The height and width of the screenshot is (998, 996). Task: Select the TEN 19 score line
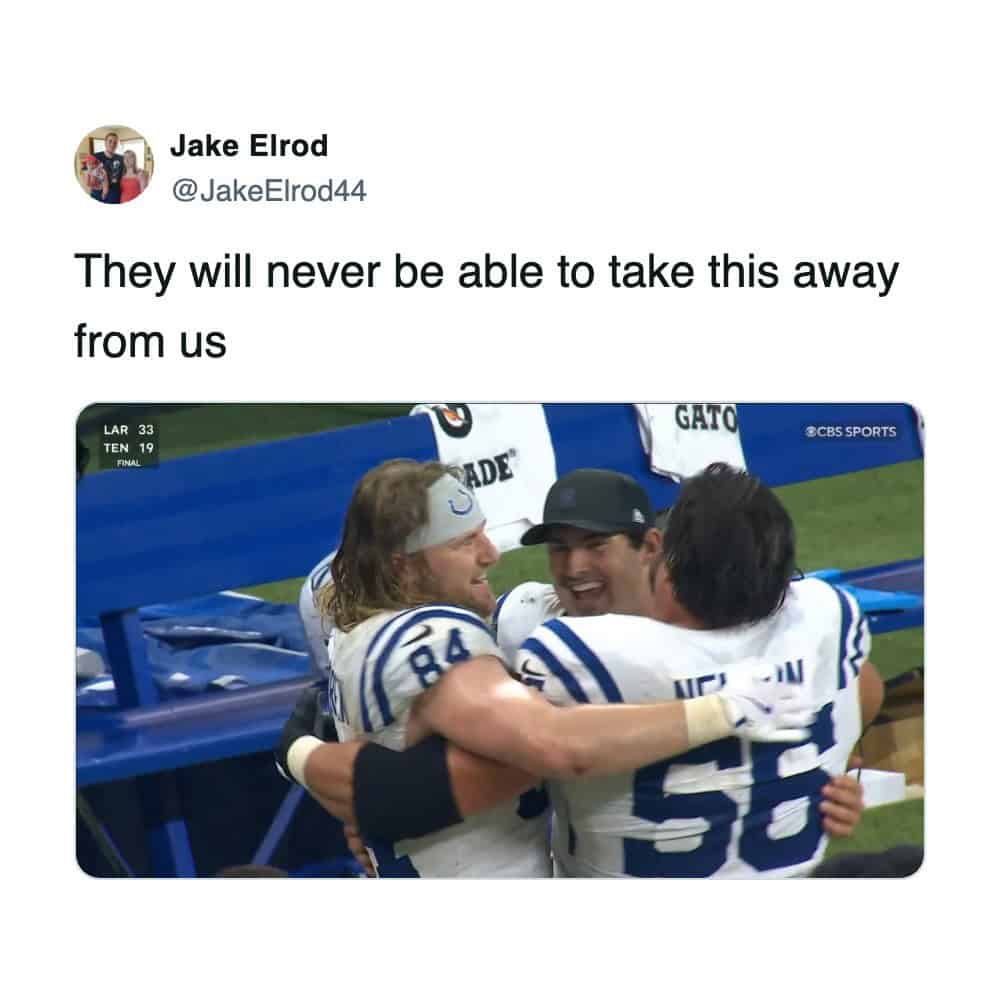[129, 448]
